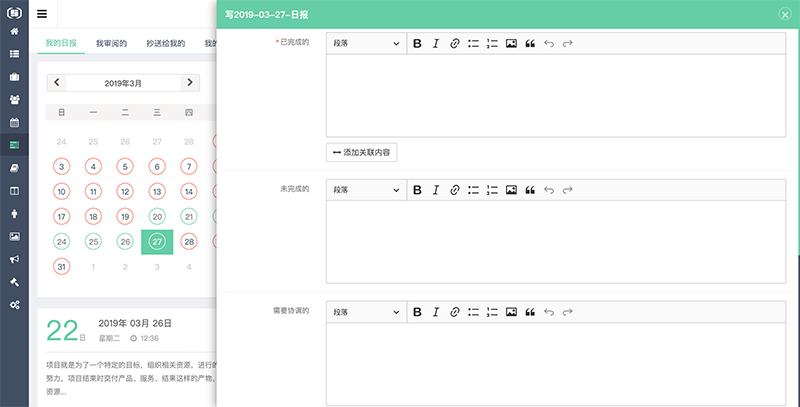Insert image in the 未完成的 editor

[x=511, y=190]
